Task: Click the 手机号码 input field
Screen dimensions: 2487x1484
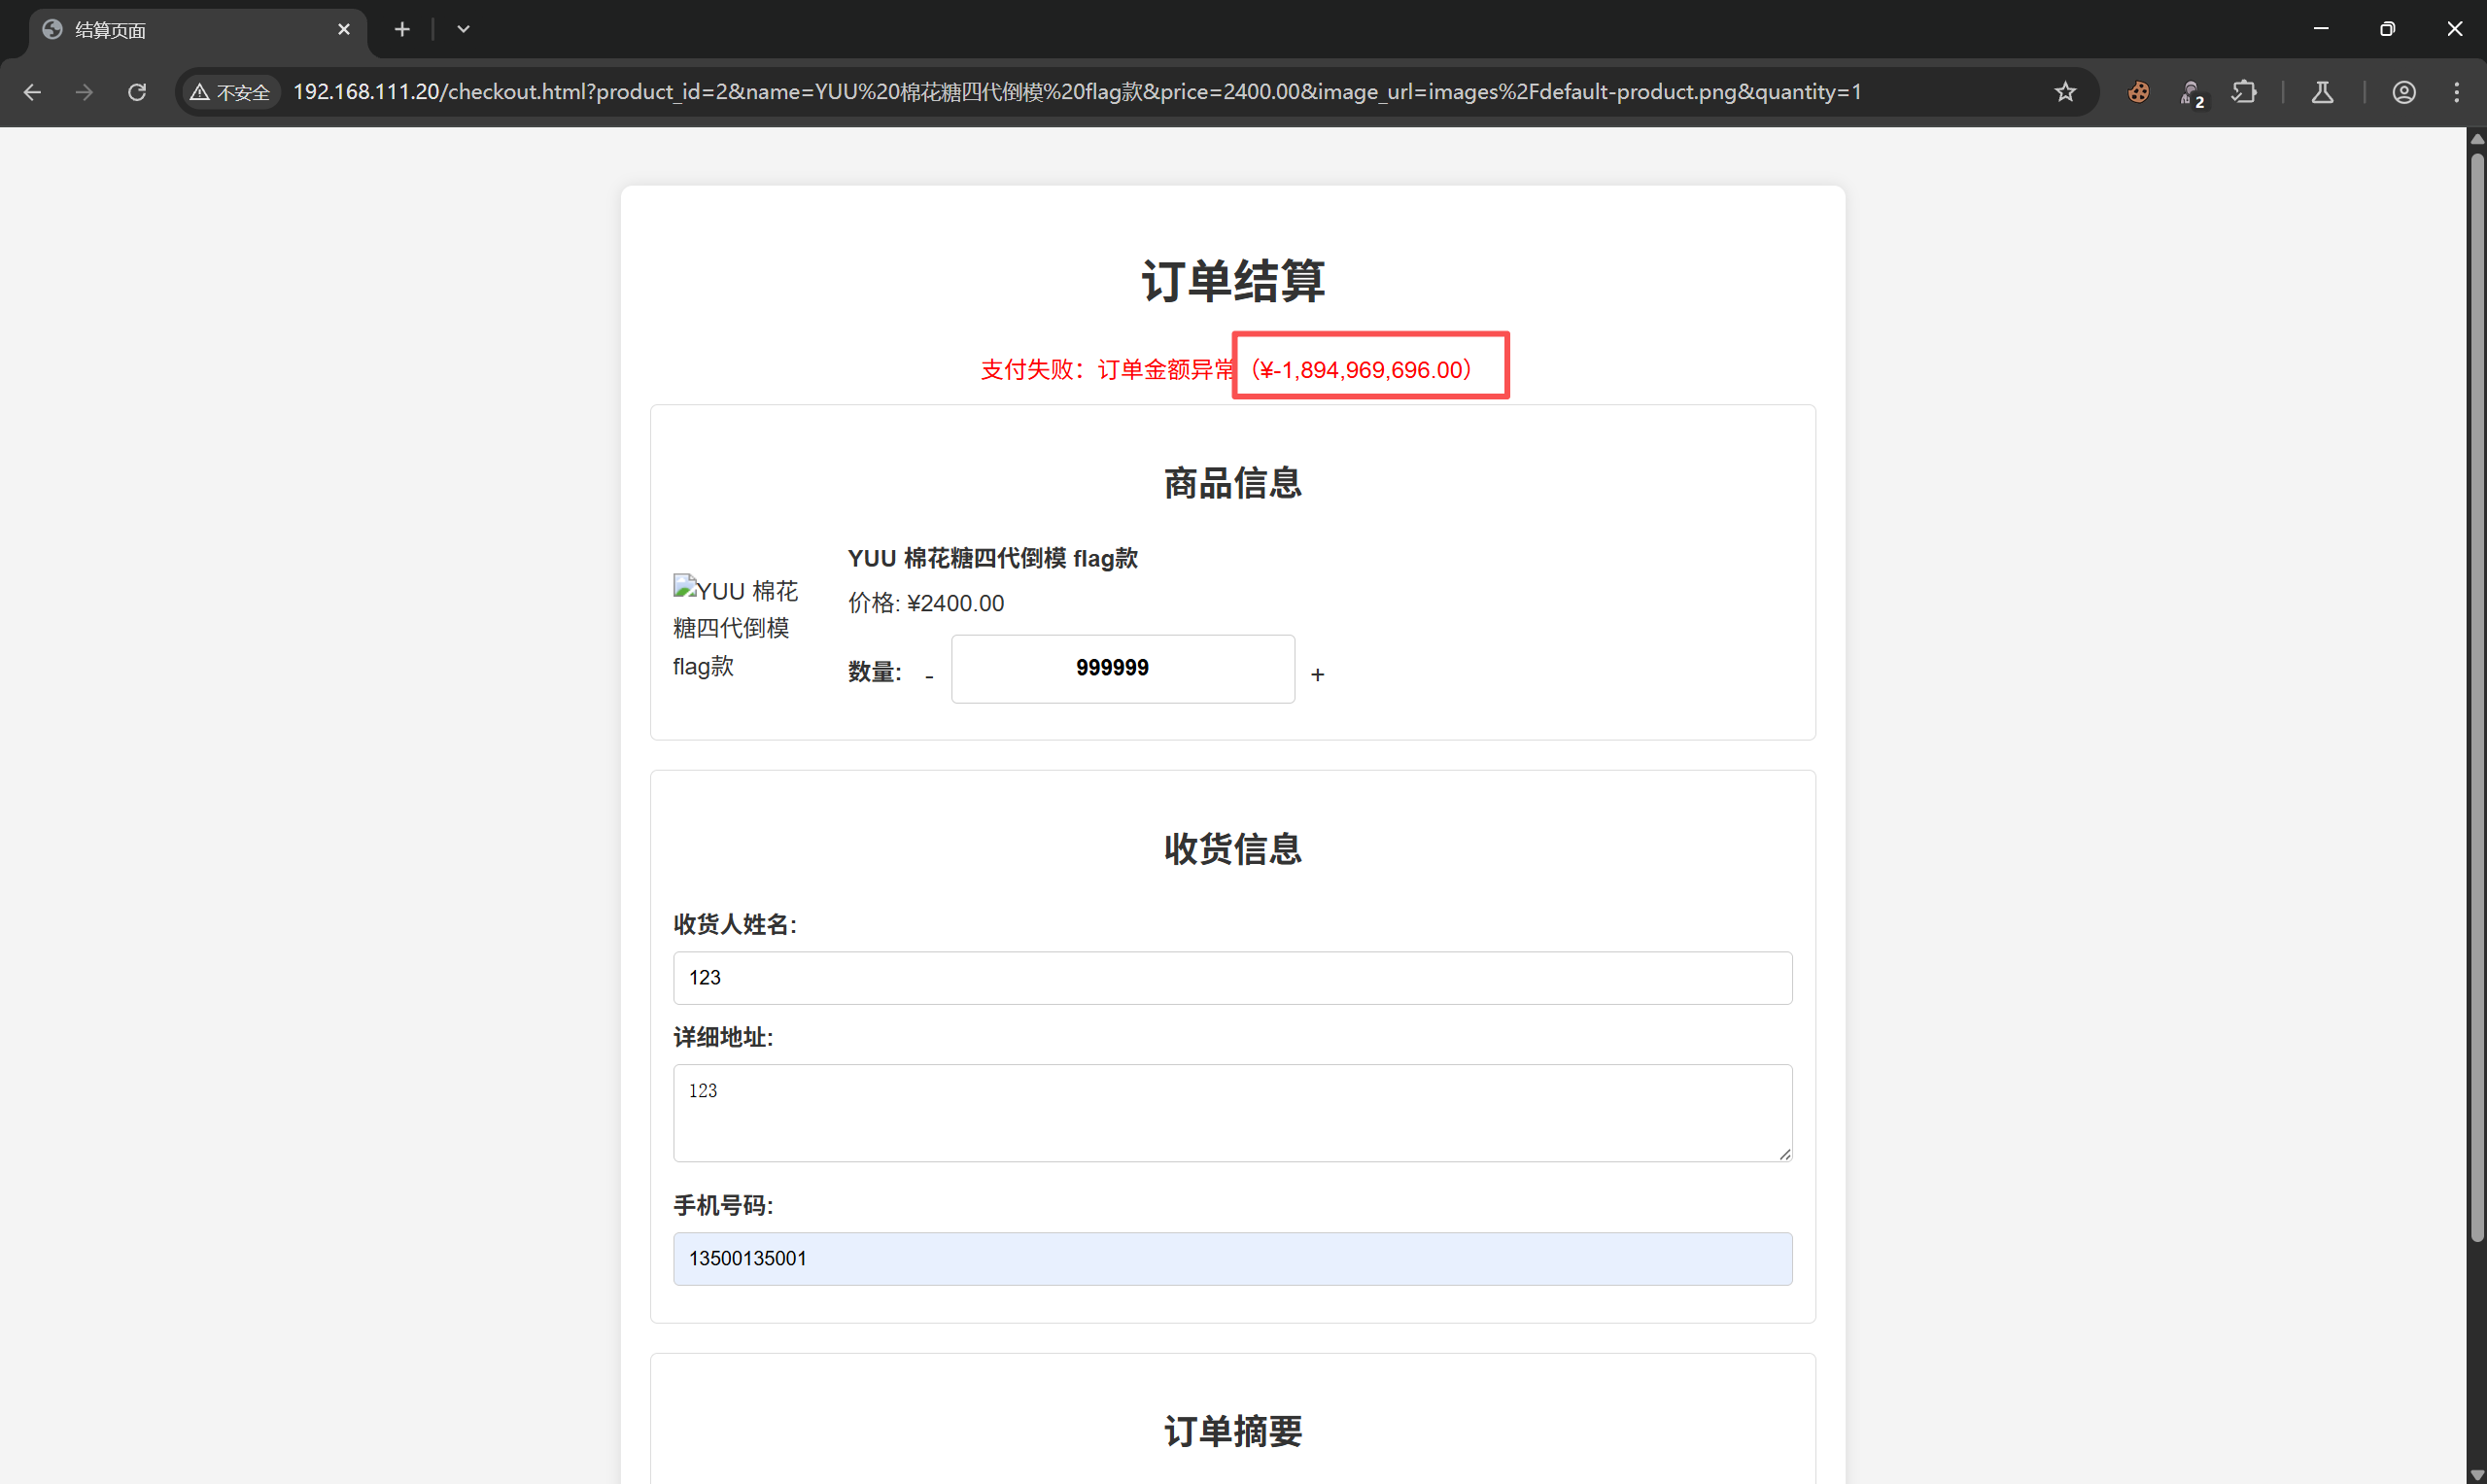Action: tap(1232, 1258)
